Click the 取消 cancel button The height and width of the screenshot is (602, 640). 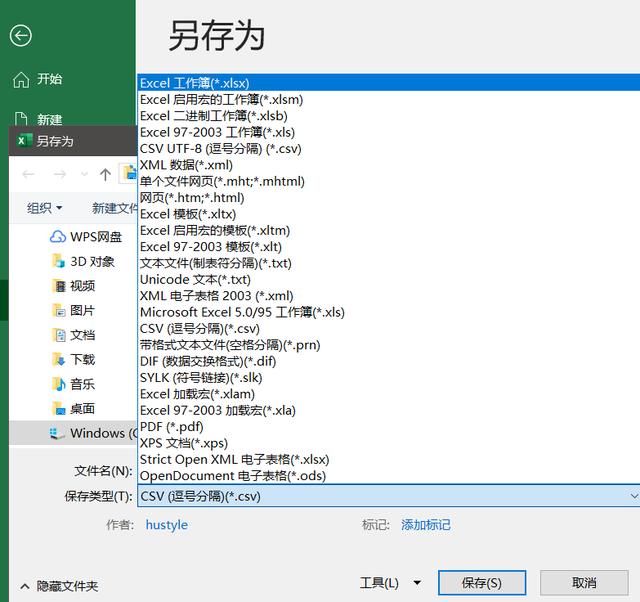click(584, 583)
